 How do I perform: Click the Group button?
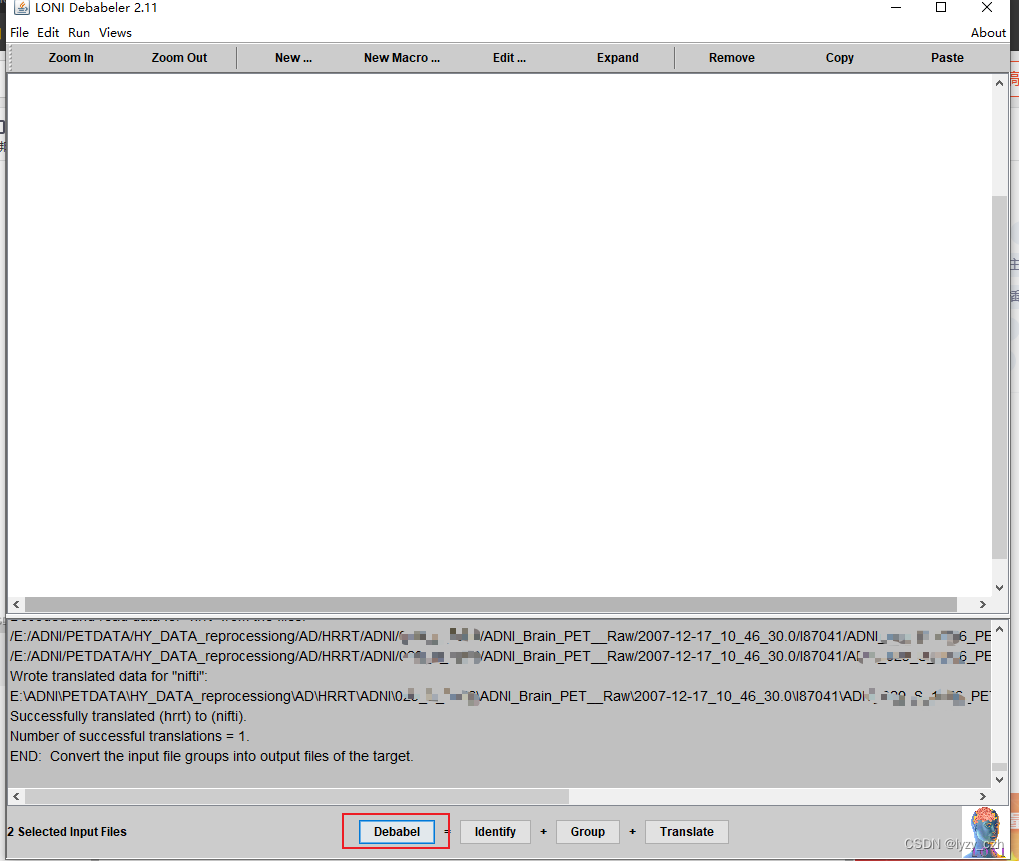587,832
